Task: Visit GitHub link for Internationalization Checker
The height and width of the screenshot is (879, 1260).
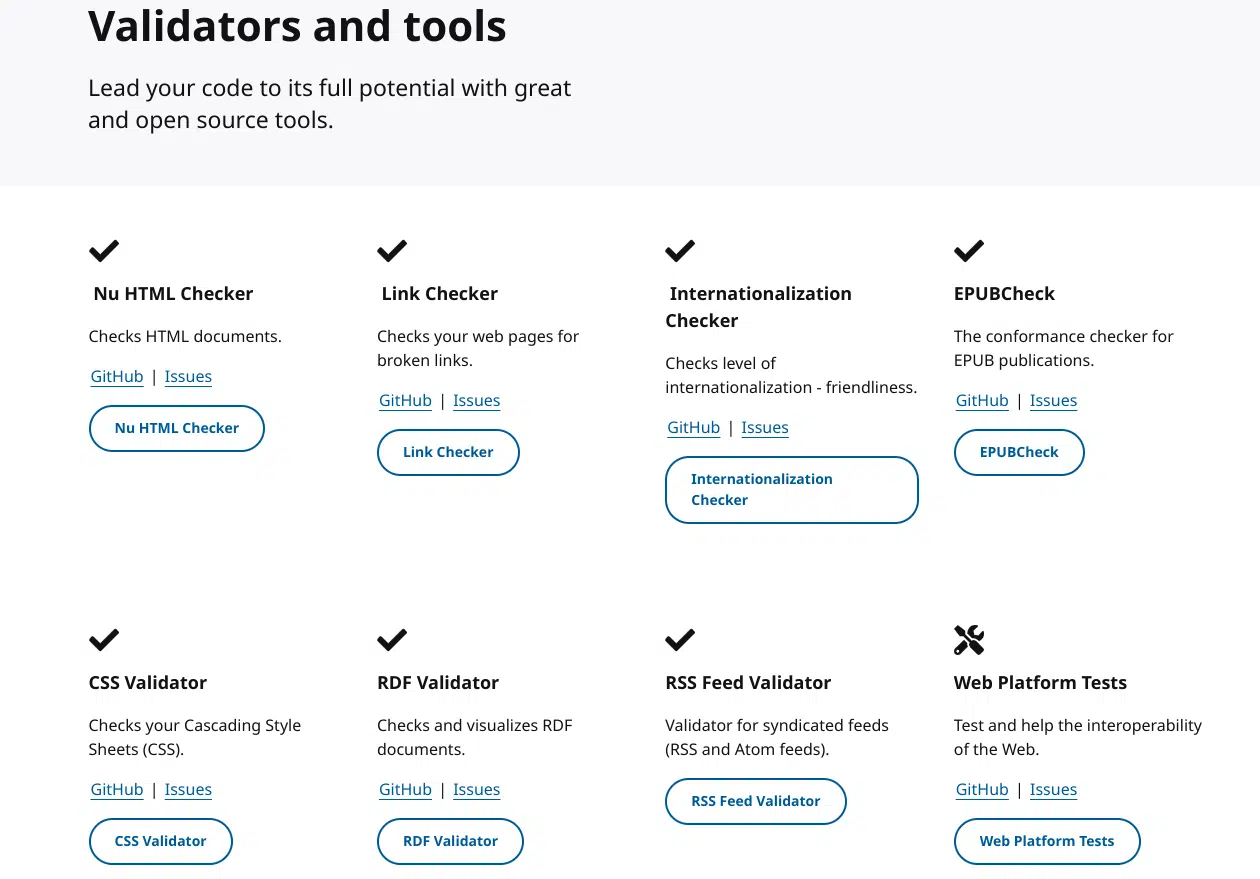Action: click(694, 428)
